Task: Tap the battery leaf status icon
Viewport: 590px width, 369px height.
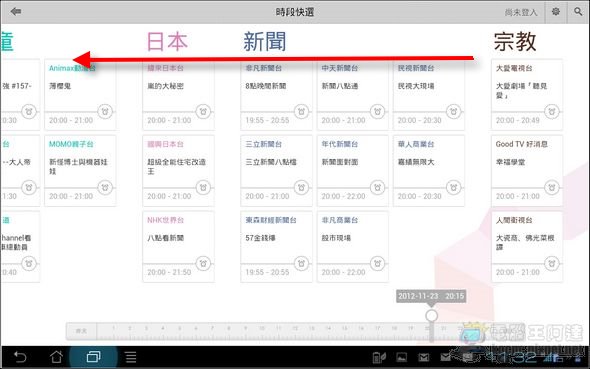Action: coord(379,357)
